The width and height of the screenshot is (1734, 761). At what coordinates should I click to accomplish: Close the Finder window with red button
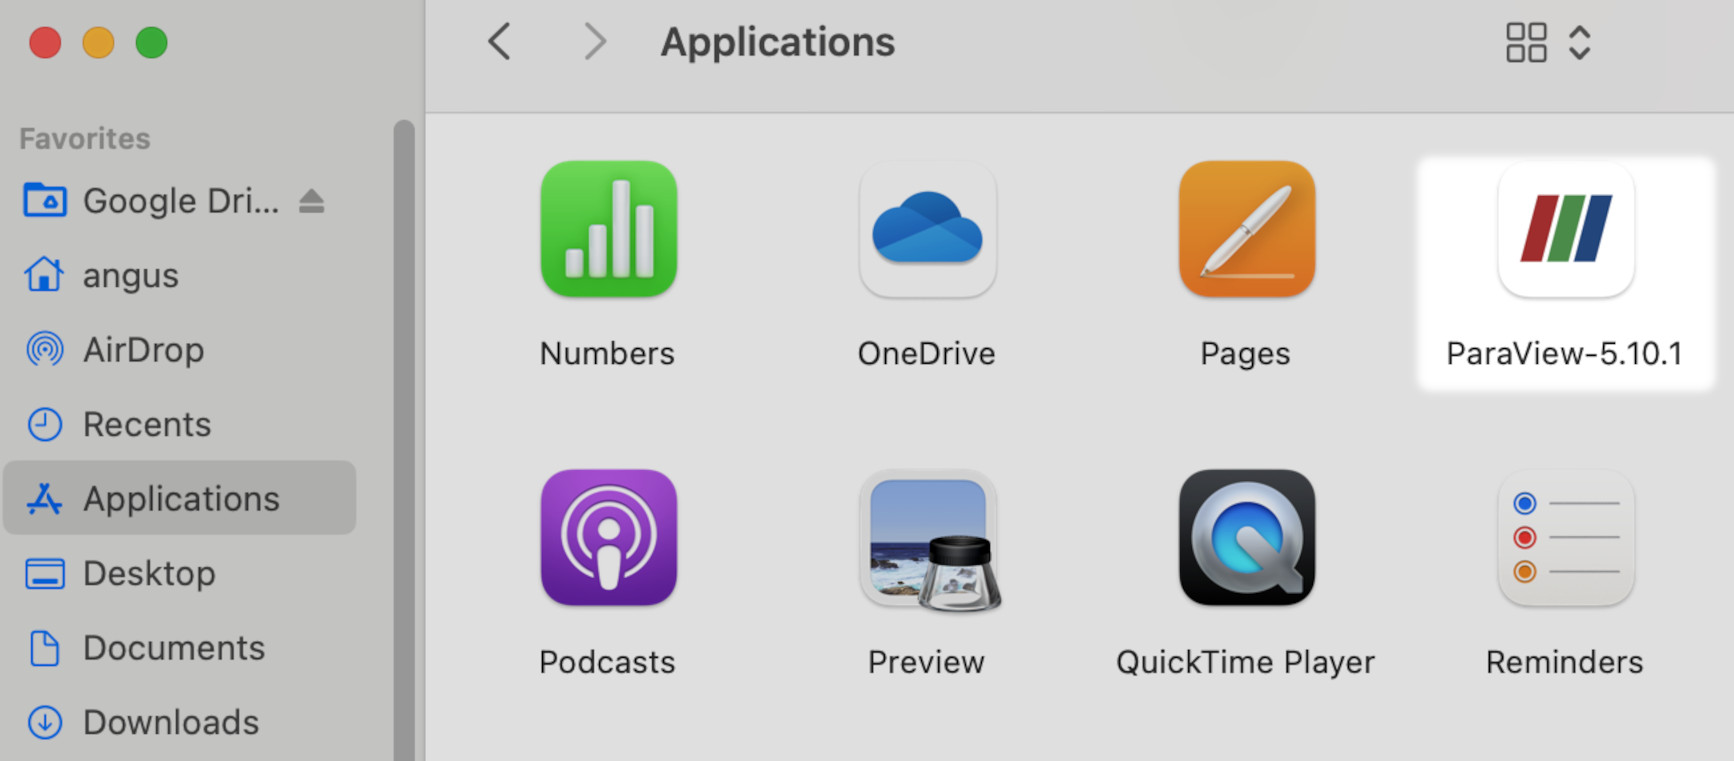pyautogui.click(x=45, y=43)
